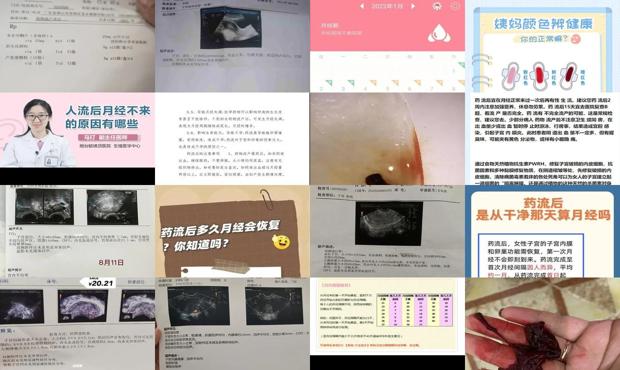Image resolution: width=620 pixels, height=370 pixels.
Task: Open the 人流后月经不来的原因有哪些 doctor video
Action: point(78,130)
